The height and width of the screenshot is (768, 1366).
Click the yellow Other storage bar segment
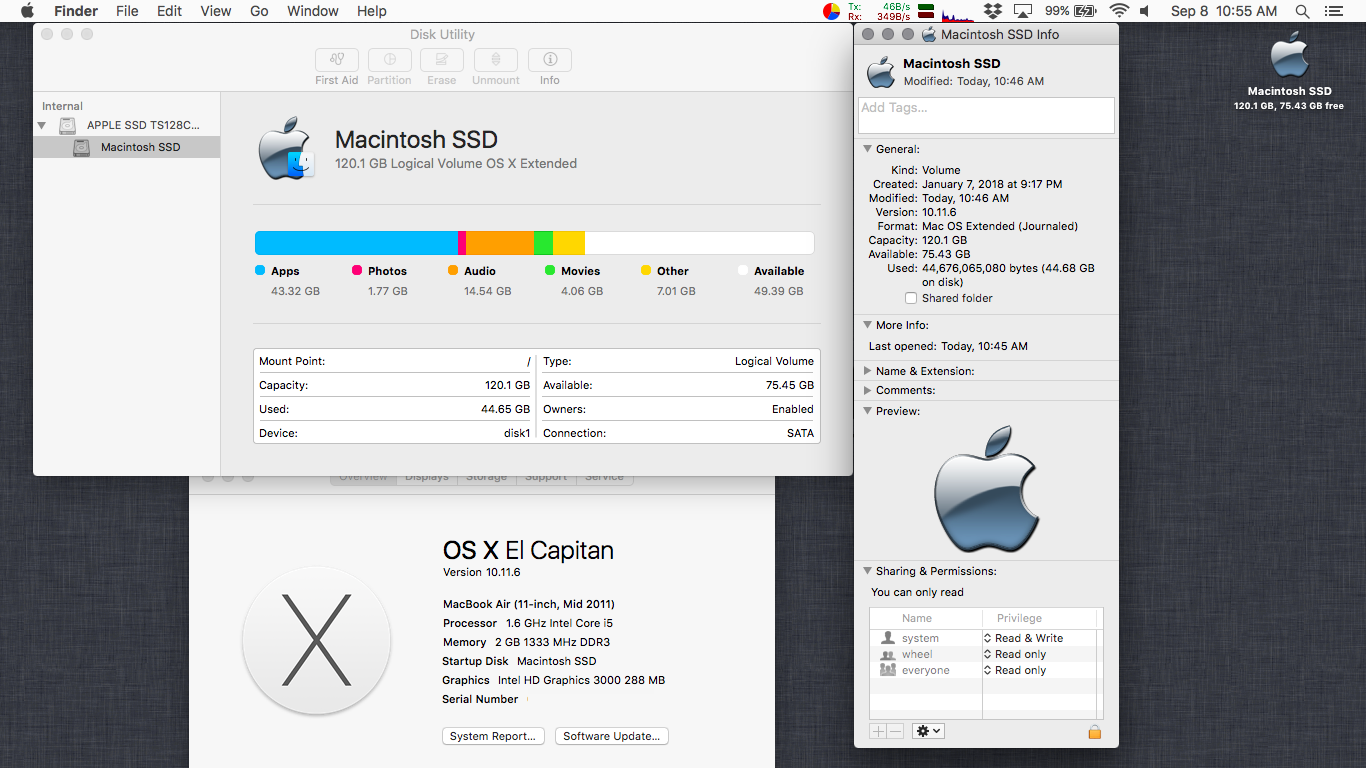coord(569,243)
